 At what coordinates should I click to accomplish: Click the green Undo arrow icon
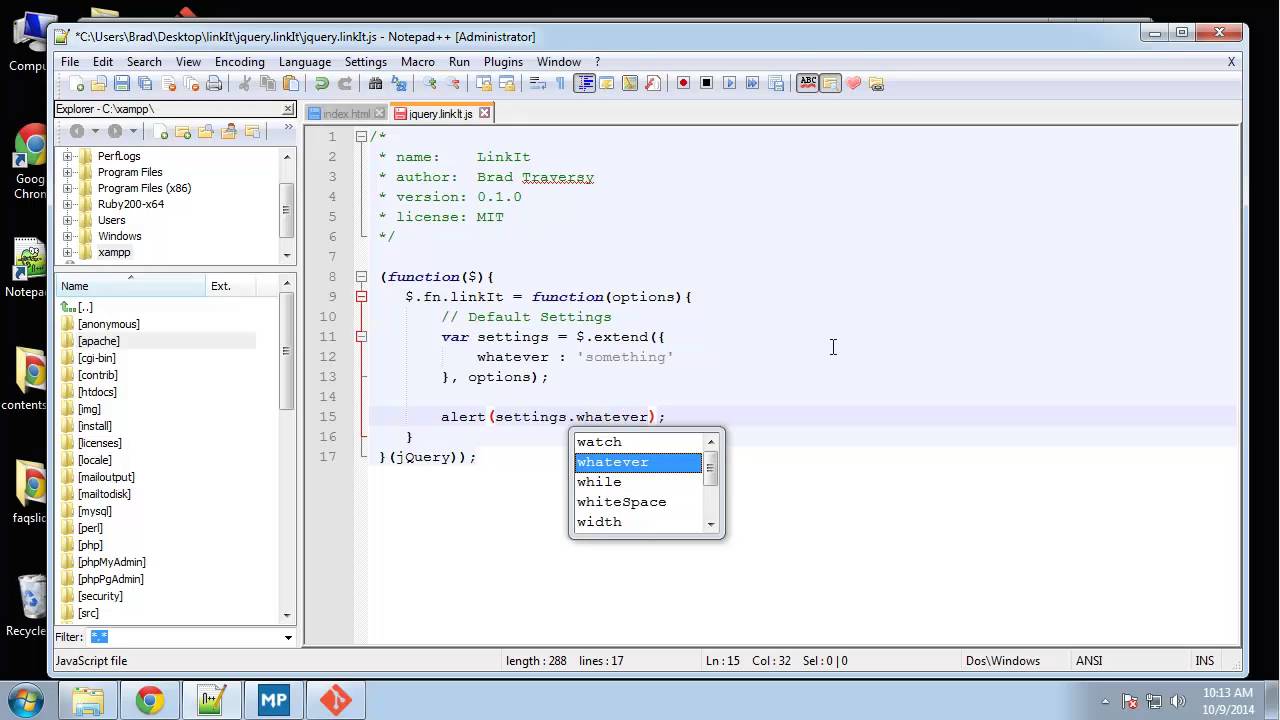click(x=321, y=83)
